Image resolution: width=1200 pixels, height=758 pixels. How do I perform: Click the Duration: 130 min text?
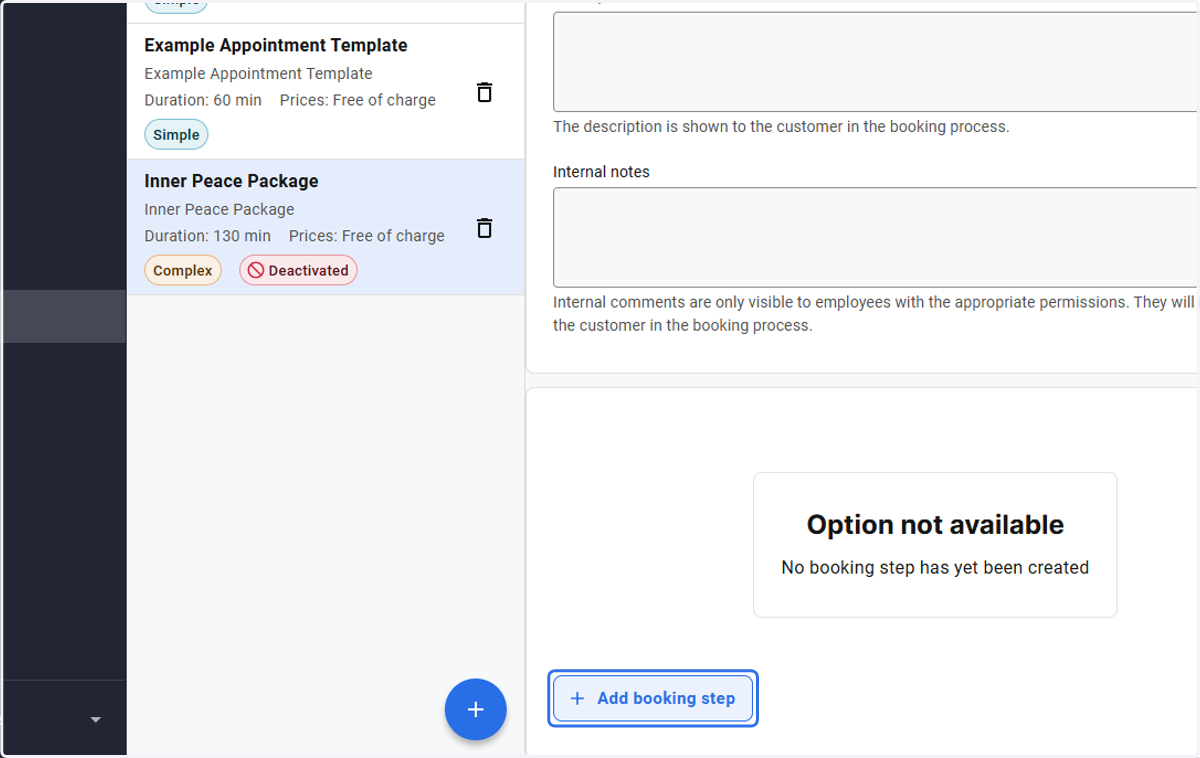pos(207,236)
